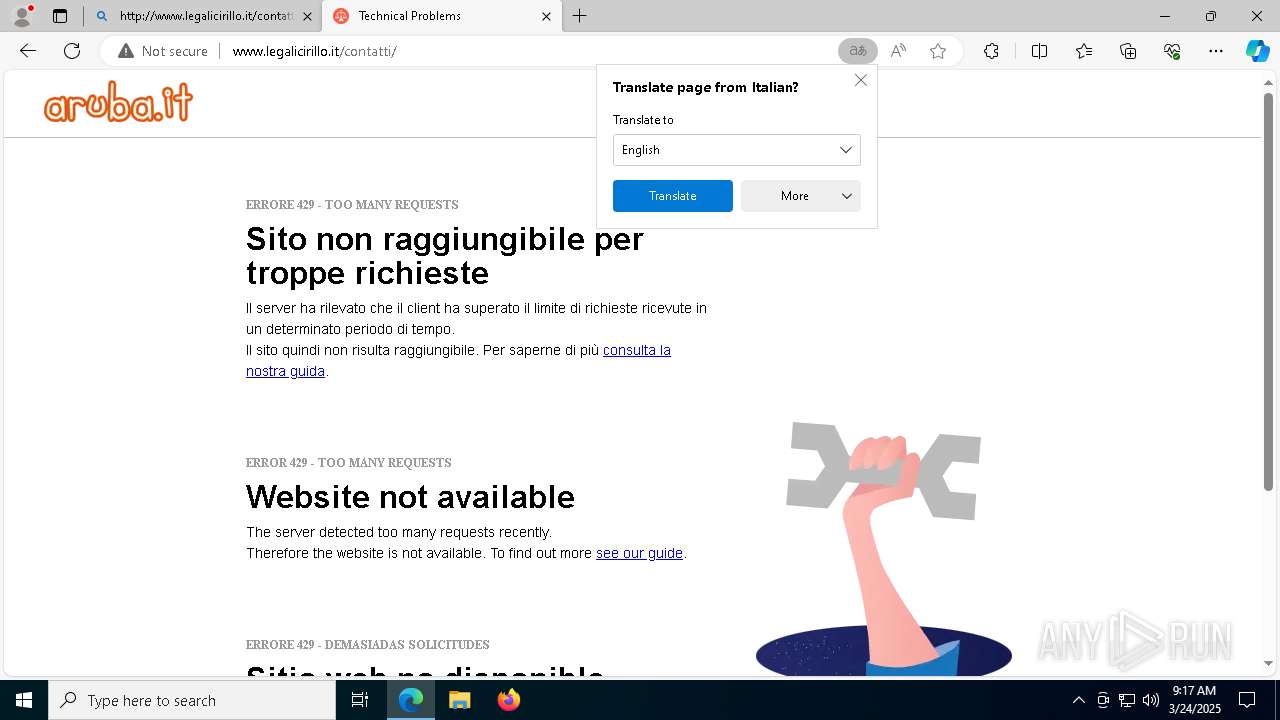This screenshot has height=720, width=1280.
Task: Activate the Read aloud icon
Action: tap(898, 51)
